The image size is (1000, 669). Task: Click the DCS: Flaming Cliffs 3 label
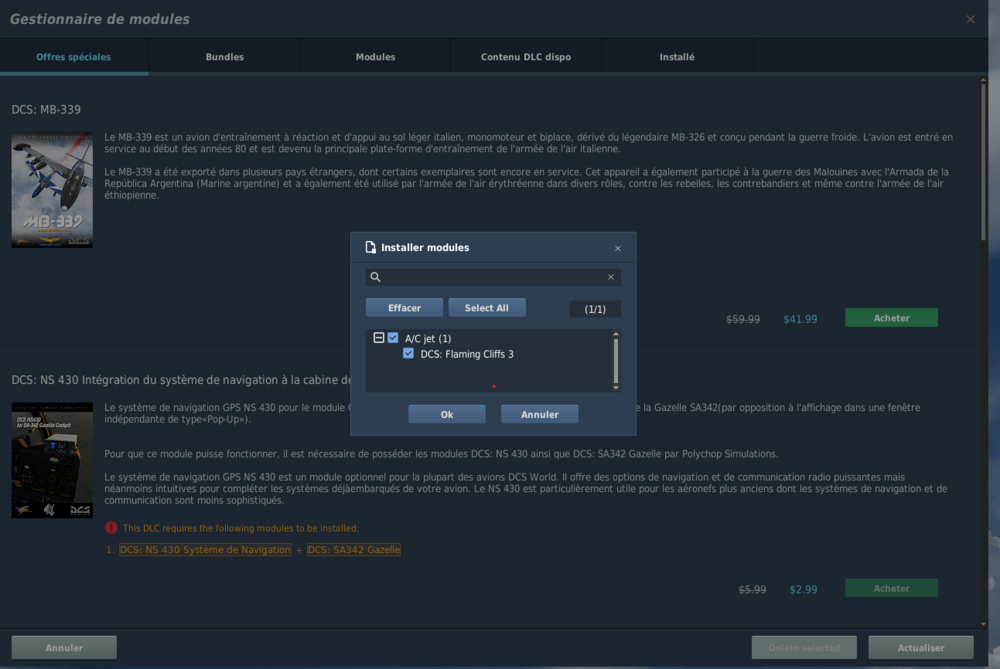(467, 354)
